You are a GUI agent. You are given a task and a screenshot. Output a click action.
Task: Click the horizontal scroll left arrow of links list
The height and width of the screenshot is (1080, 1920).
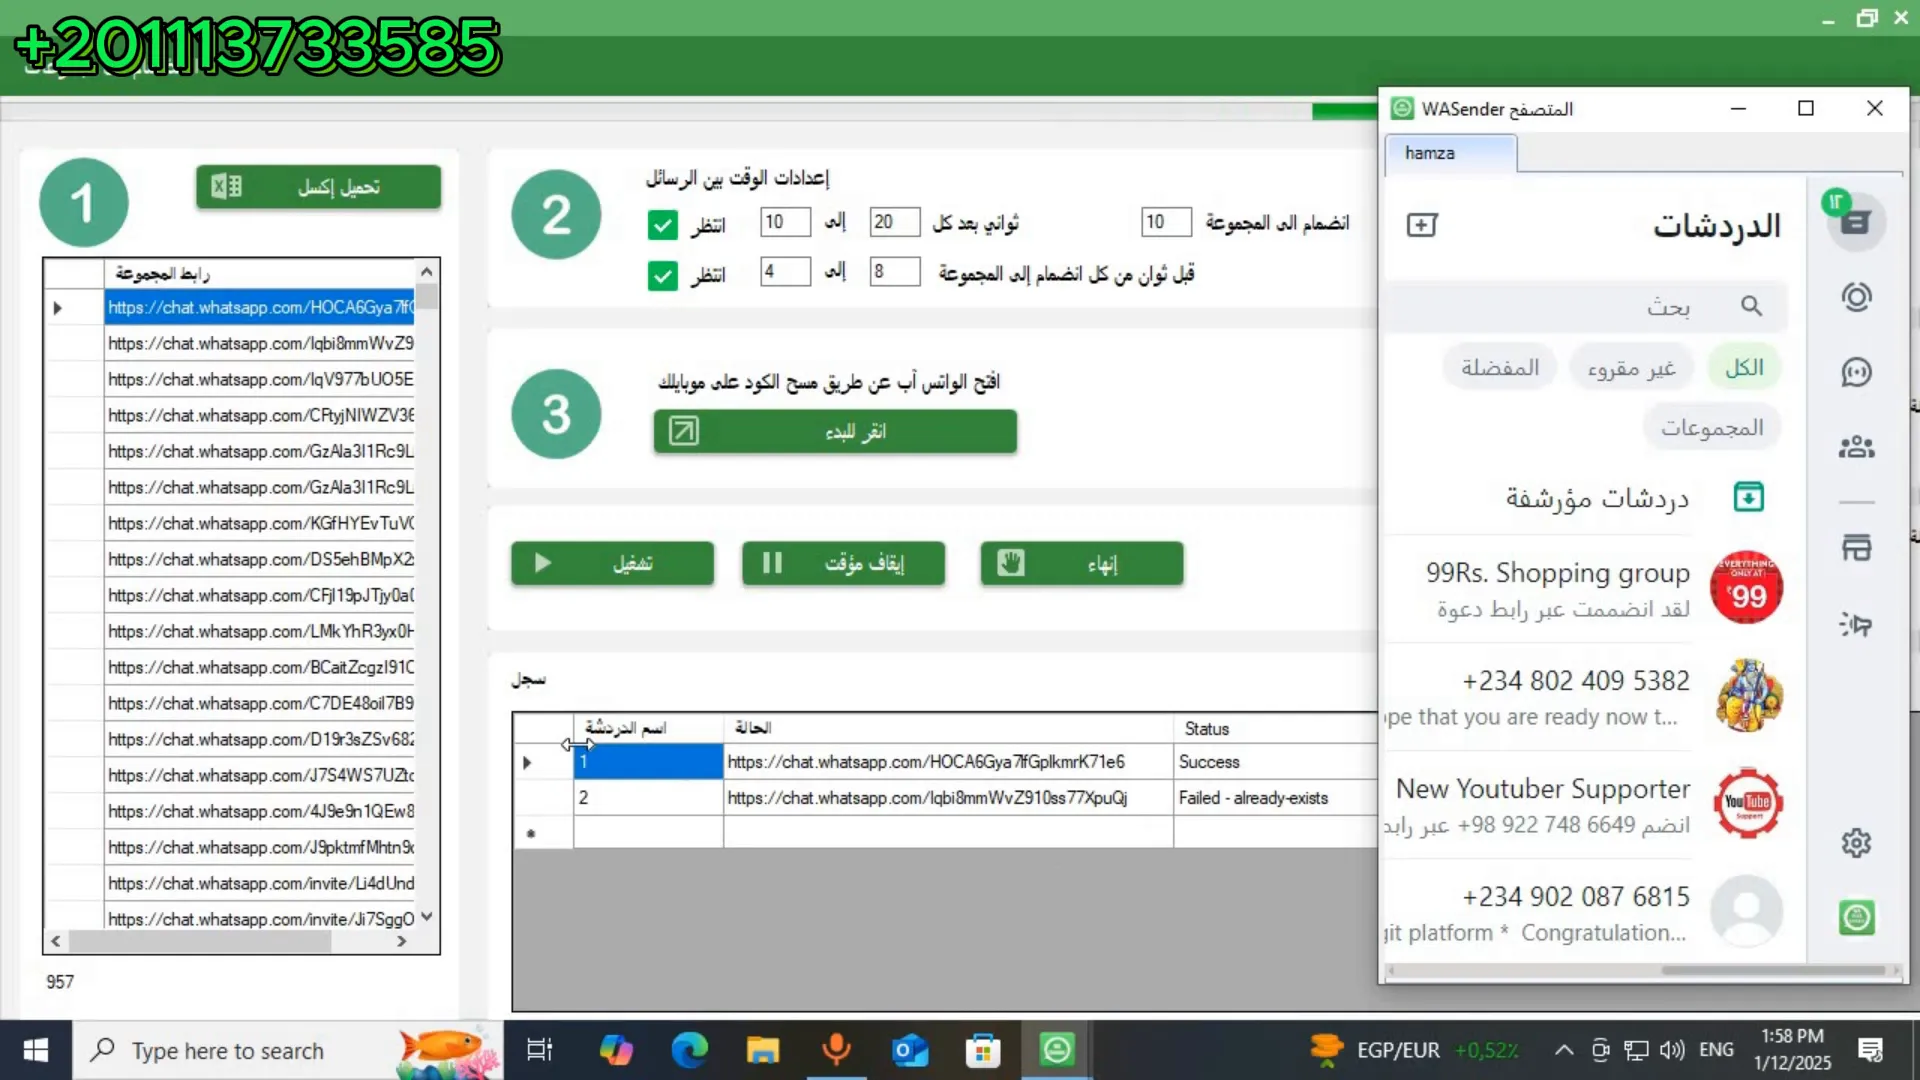tap(56, 941)
